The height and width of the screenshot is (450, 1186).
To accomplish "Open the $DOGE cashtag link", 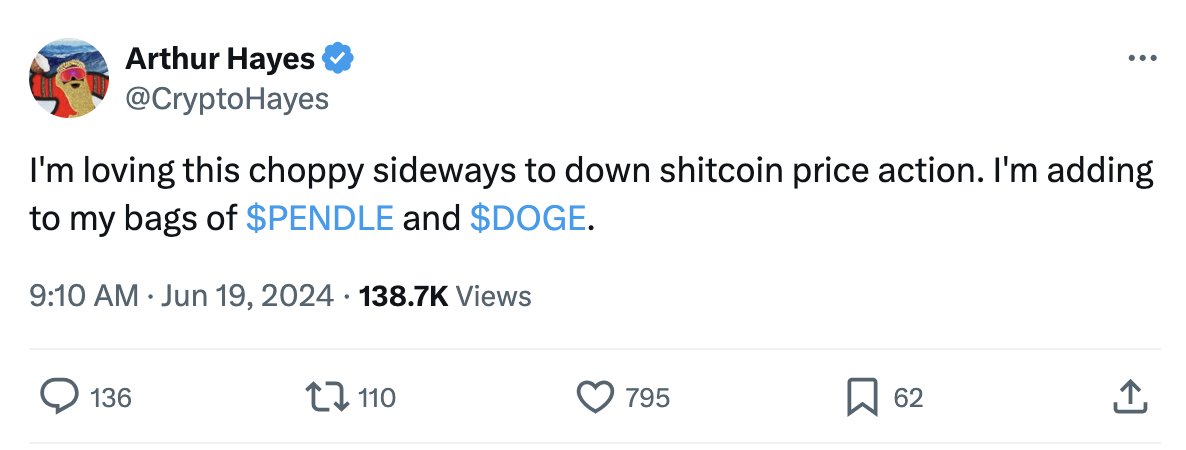I will tap(527, 218).
